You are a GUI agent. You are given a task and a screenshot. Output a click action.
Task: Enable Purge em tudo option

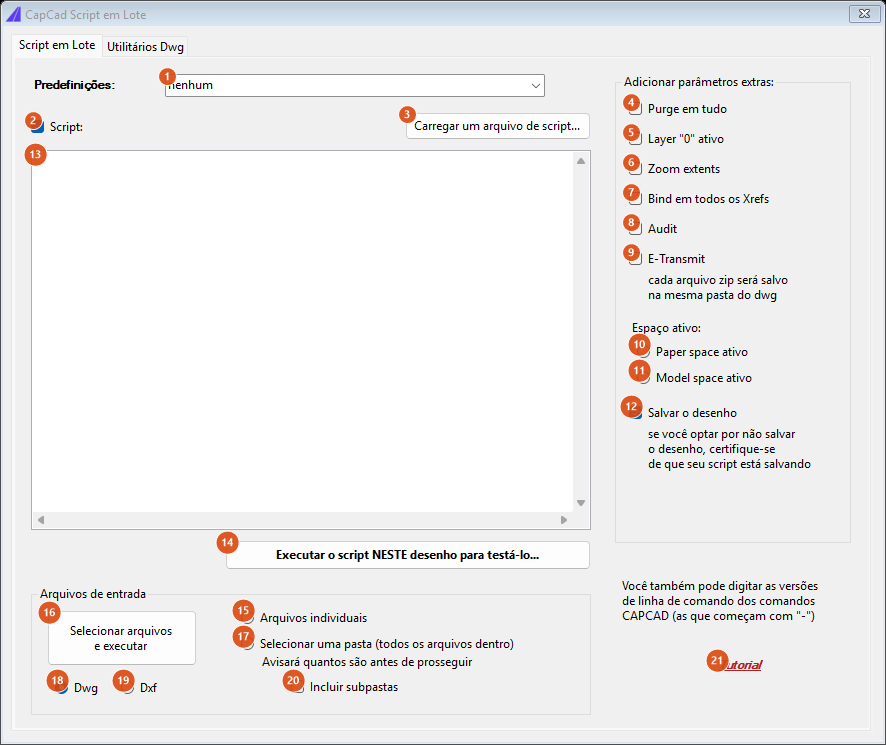pos(636,109)
